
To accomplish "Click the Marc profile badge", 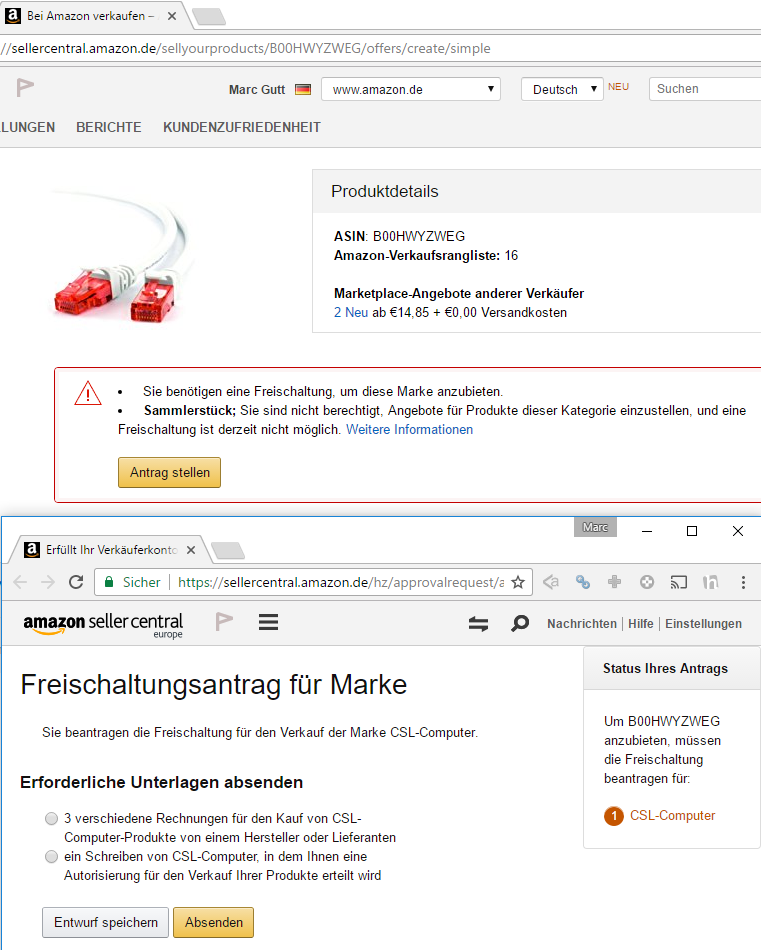I will pos(595,527).
